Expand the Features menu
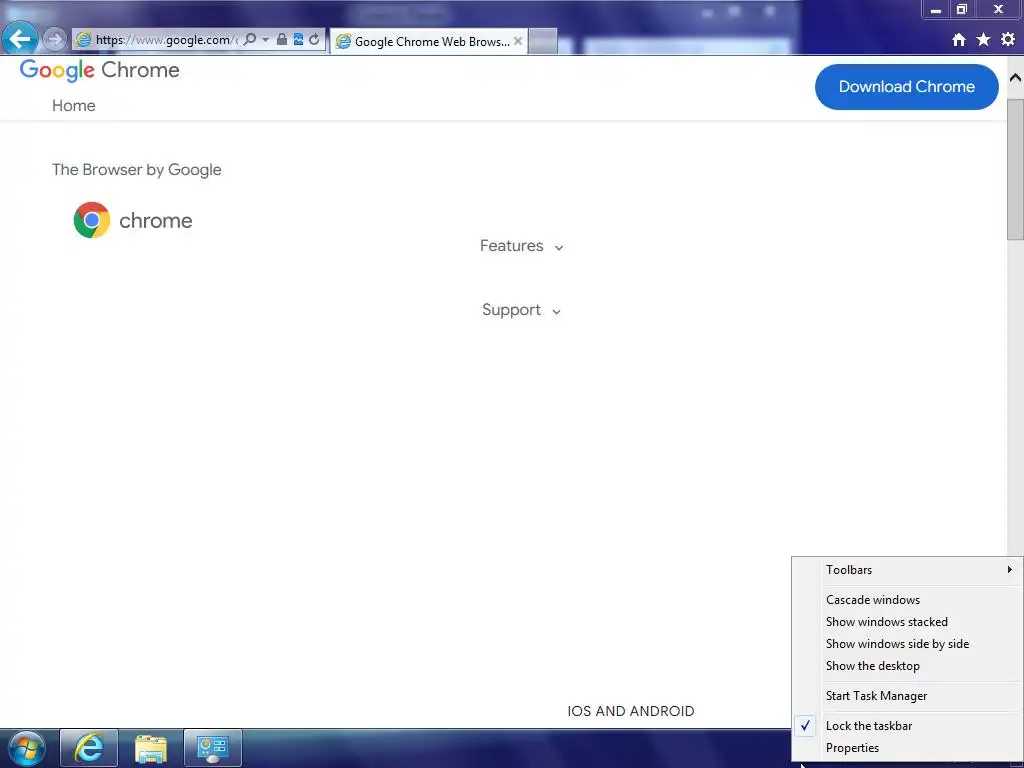 521,246
